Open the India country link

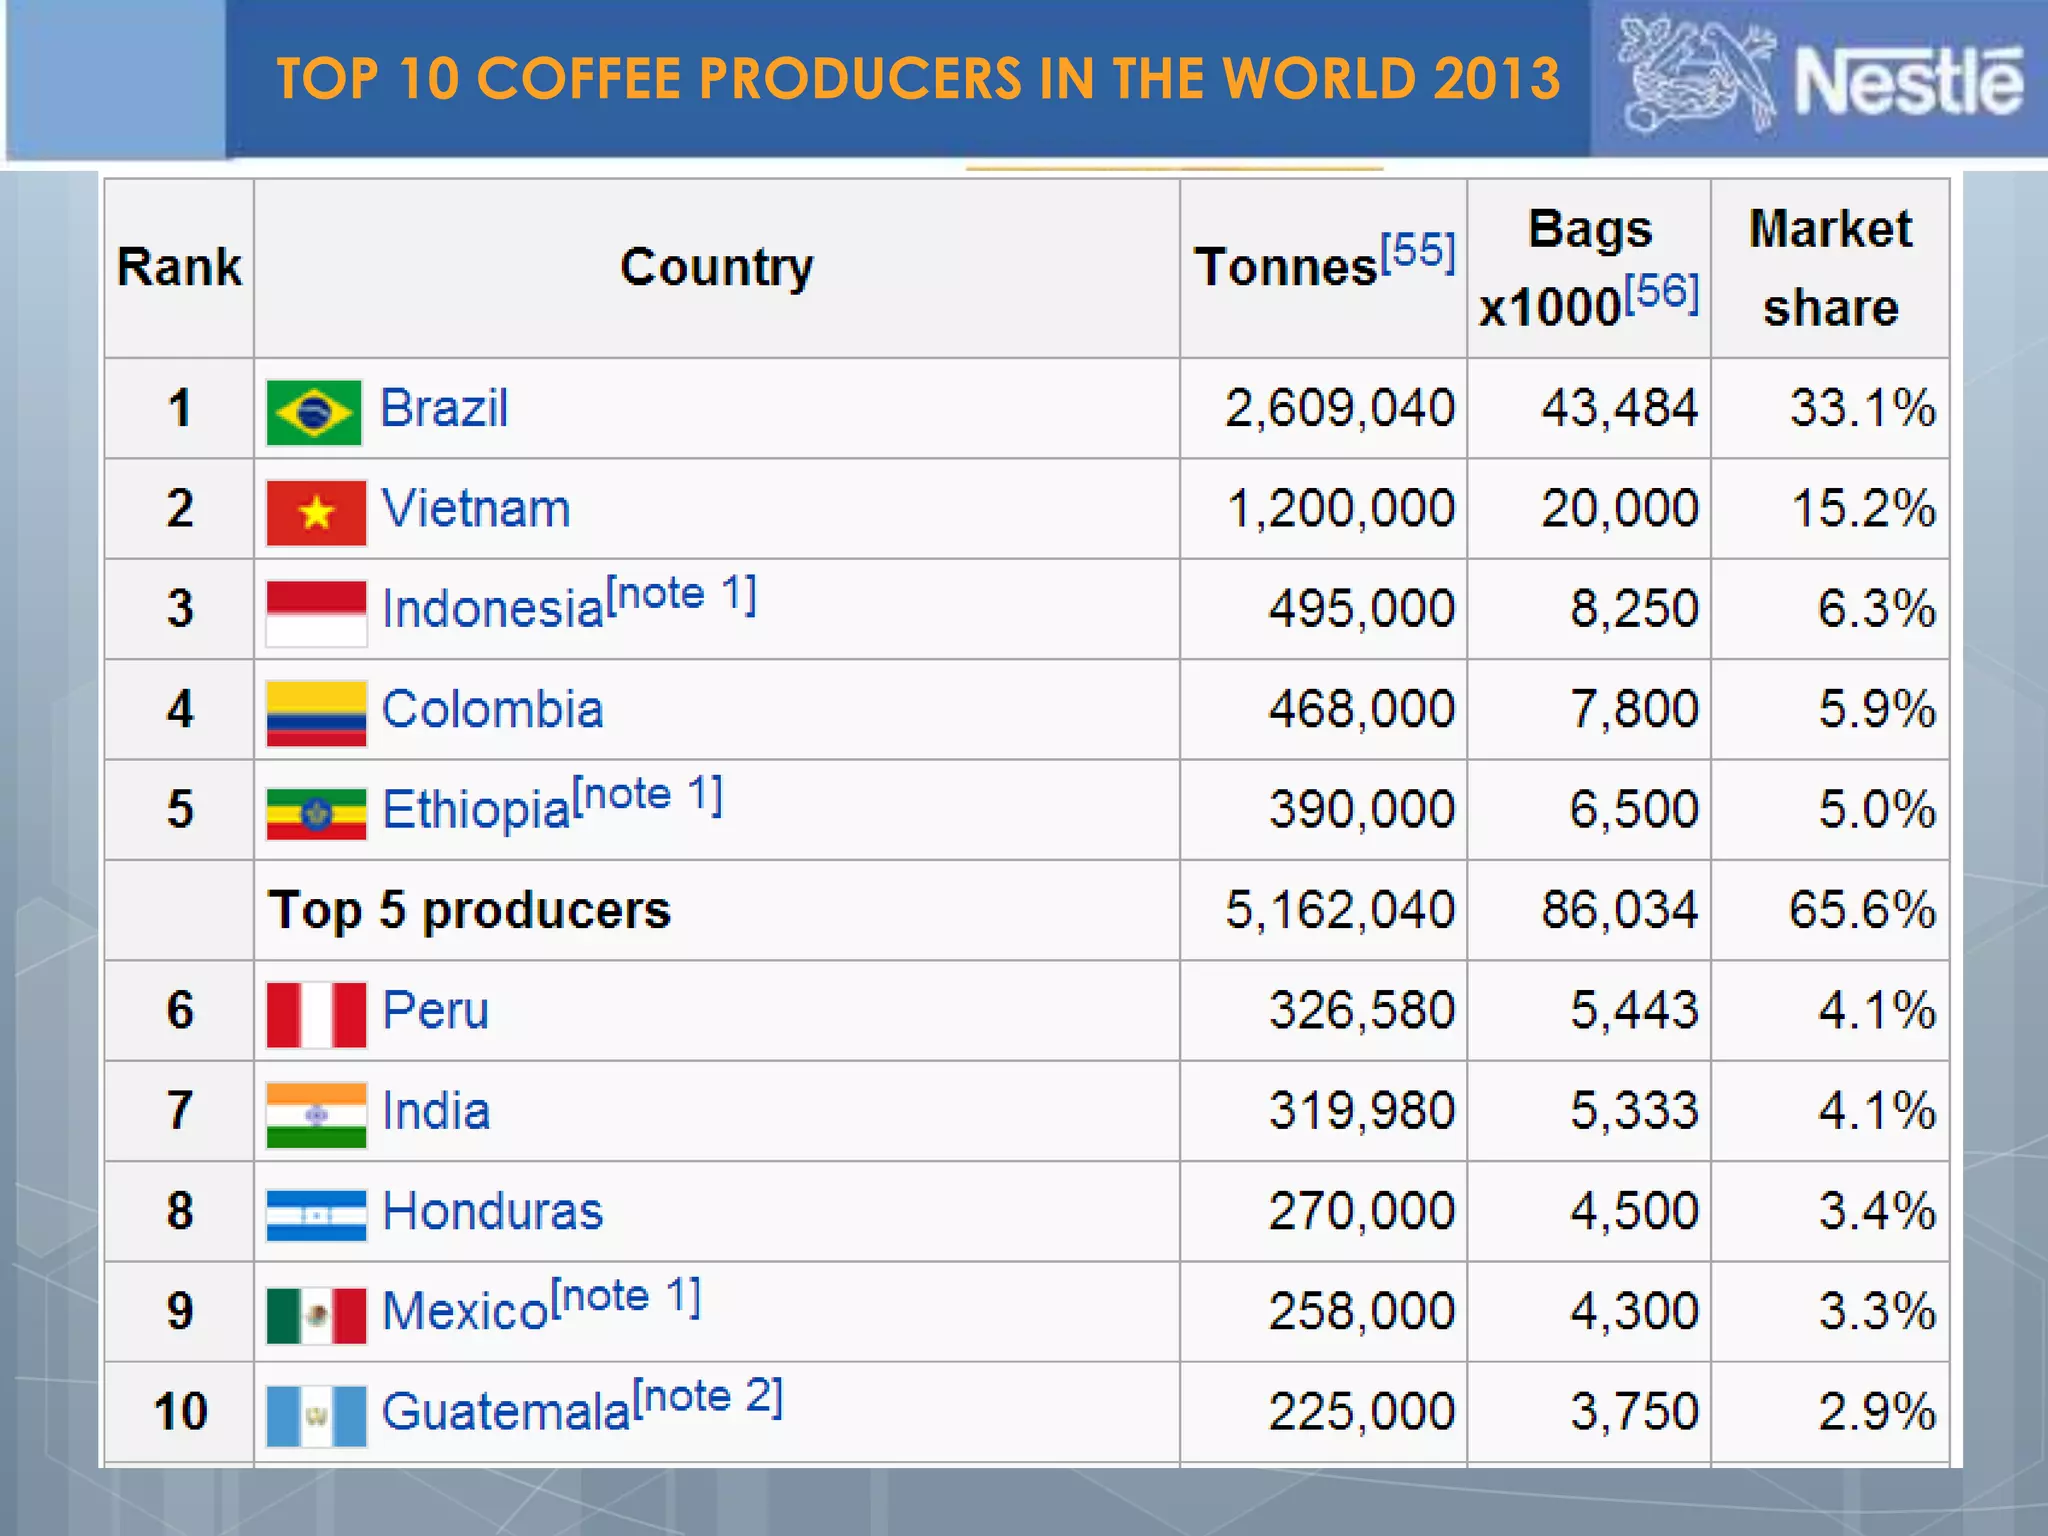click(436, 1111)
